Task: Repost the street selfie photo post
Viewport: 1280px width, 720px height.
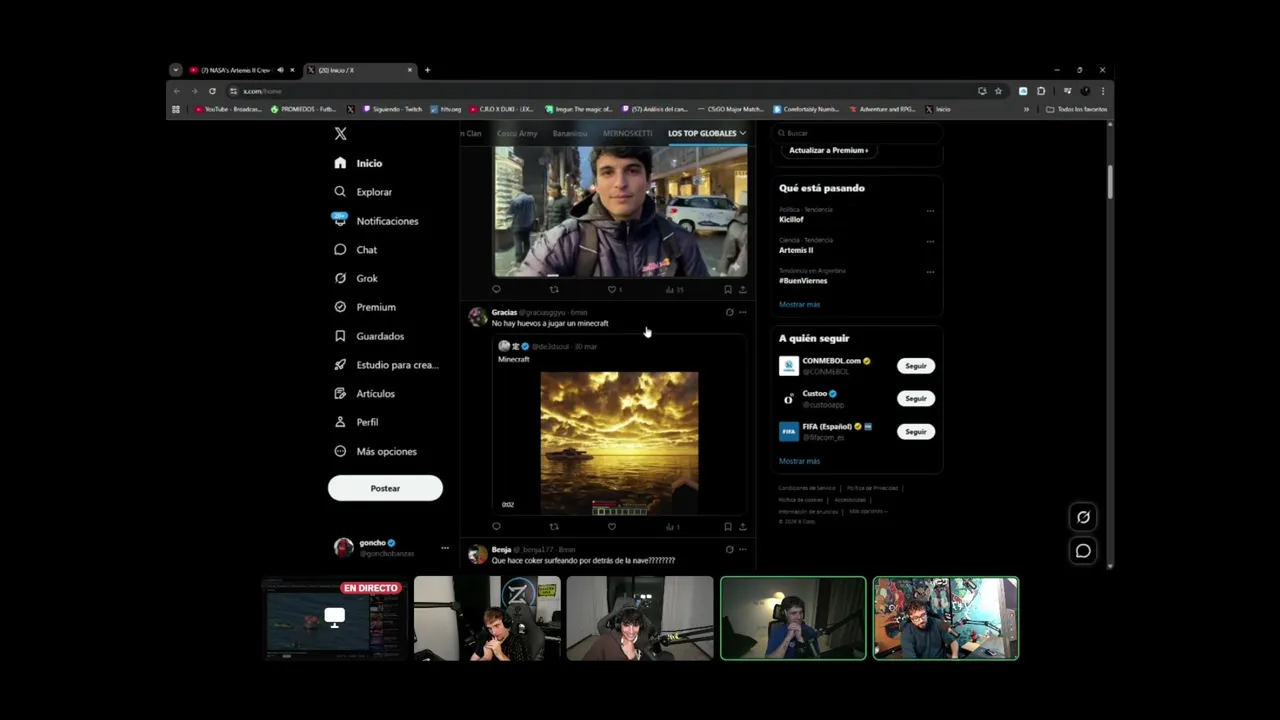Action: click(x=554, y=290)
